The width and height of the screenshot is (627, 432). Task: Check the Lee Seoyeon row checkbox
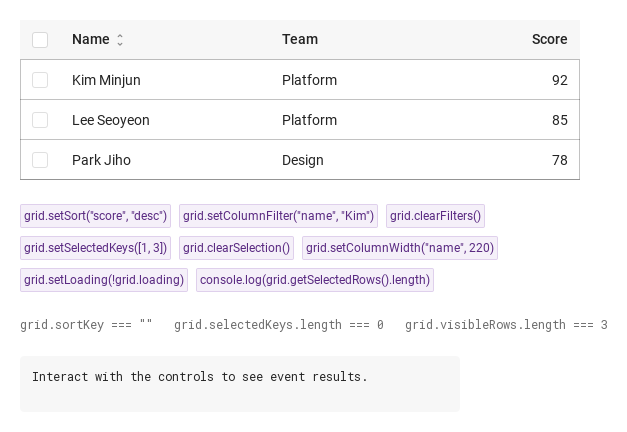pyautogui.click(x=40, y=120)
